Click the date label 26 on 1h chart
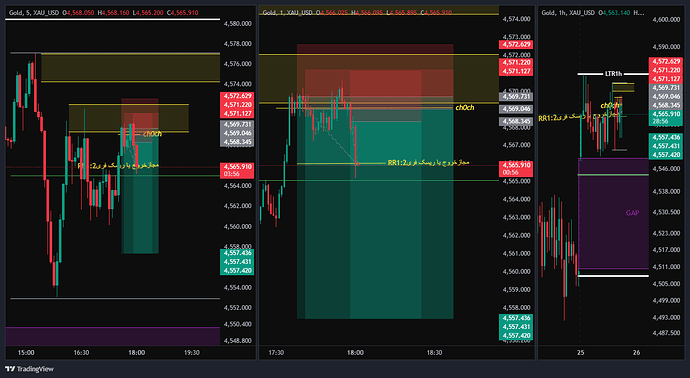This screenshot has height=378, width=690. pyautogui.click(x=636, y=352)
